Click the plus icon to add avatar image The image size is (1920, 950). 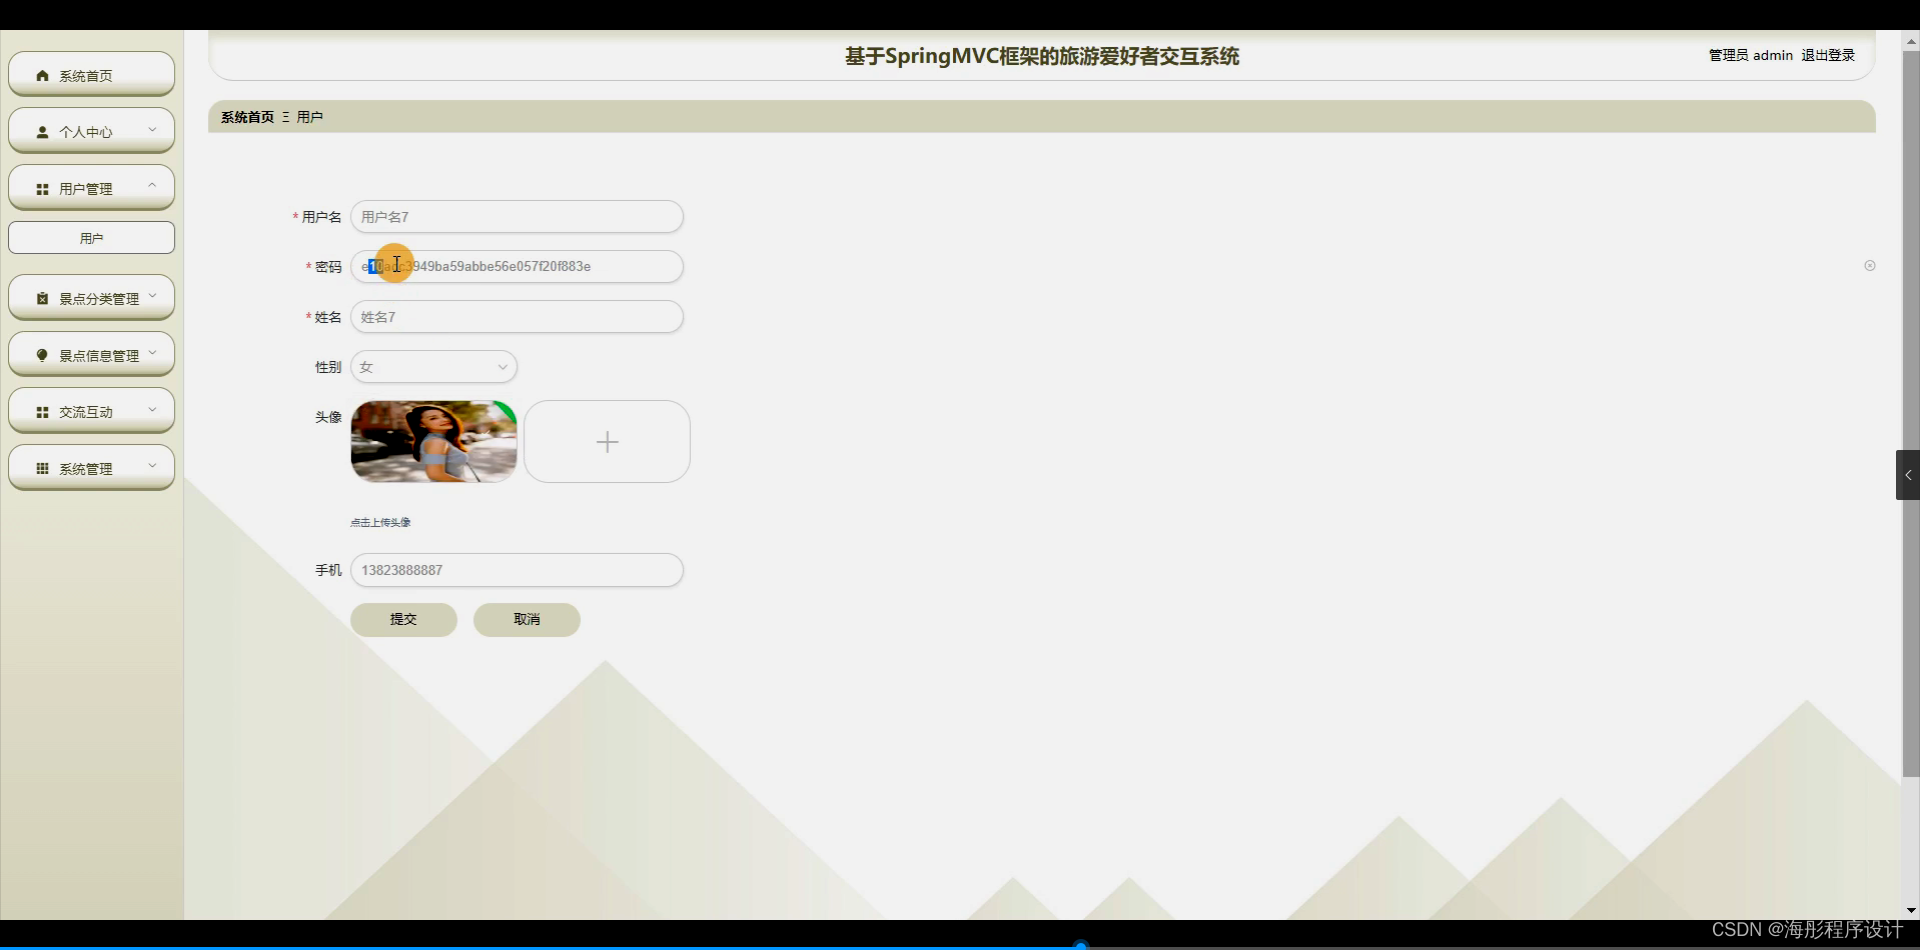point(607,441)
